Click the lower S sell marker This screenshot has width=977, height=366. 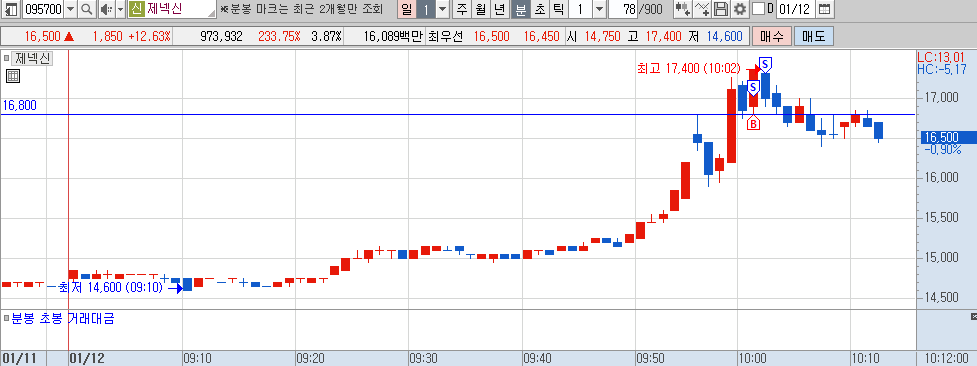753,87
